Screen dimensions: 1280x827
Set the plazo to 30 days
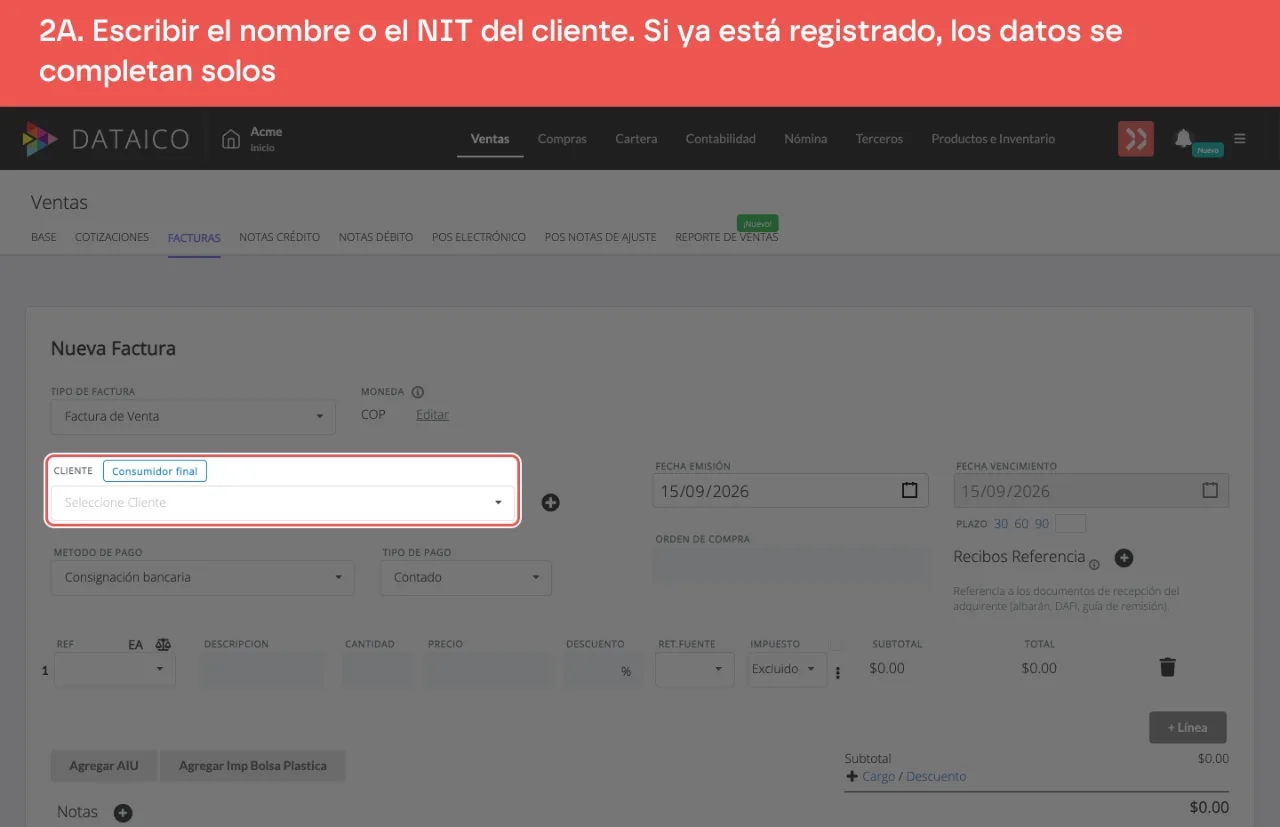pos(1001,524)
